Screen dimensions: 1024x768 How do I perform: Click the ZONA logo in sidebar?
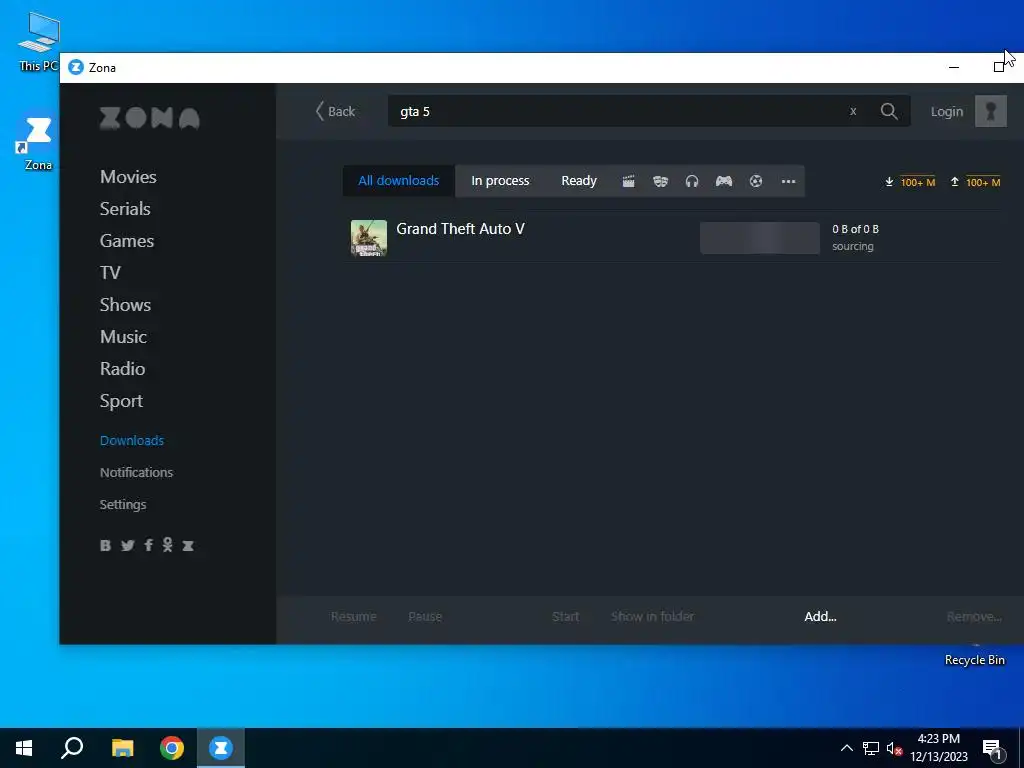click(x=150, y=118)
